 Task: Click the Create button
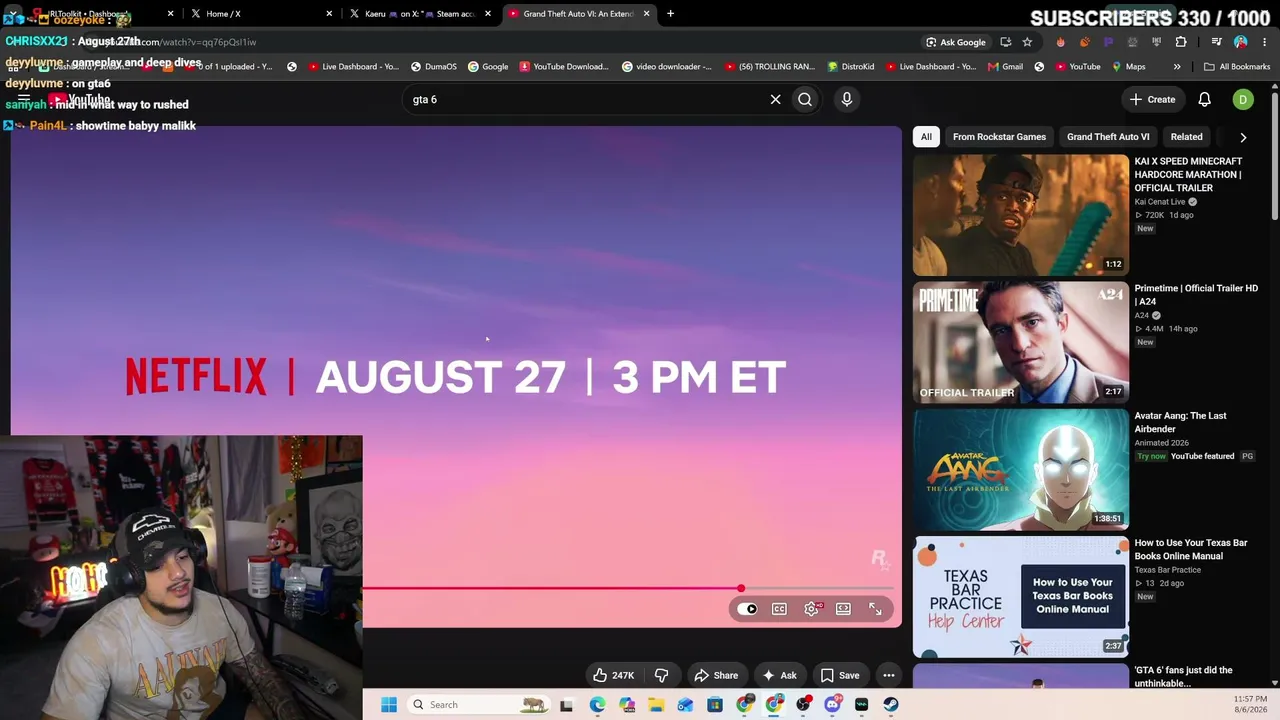point(1152,99)
